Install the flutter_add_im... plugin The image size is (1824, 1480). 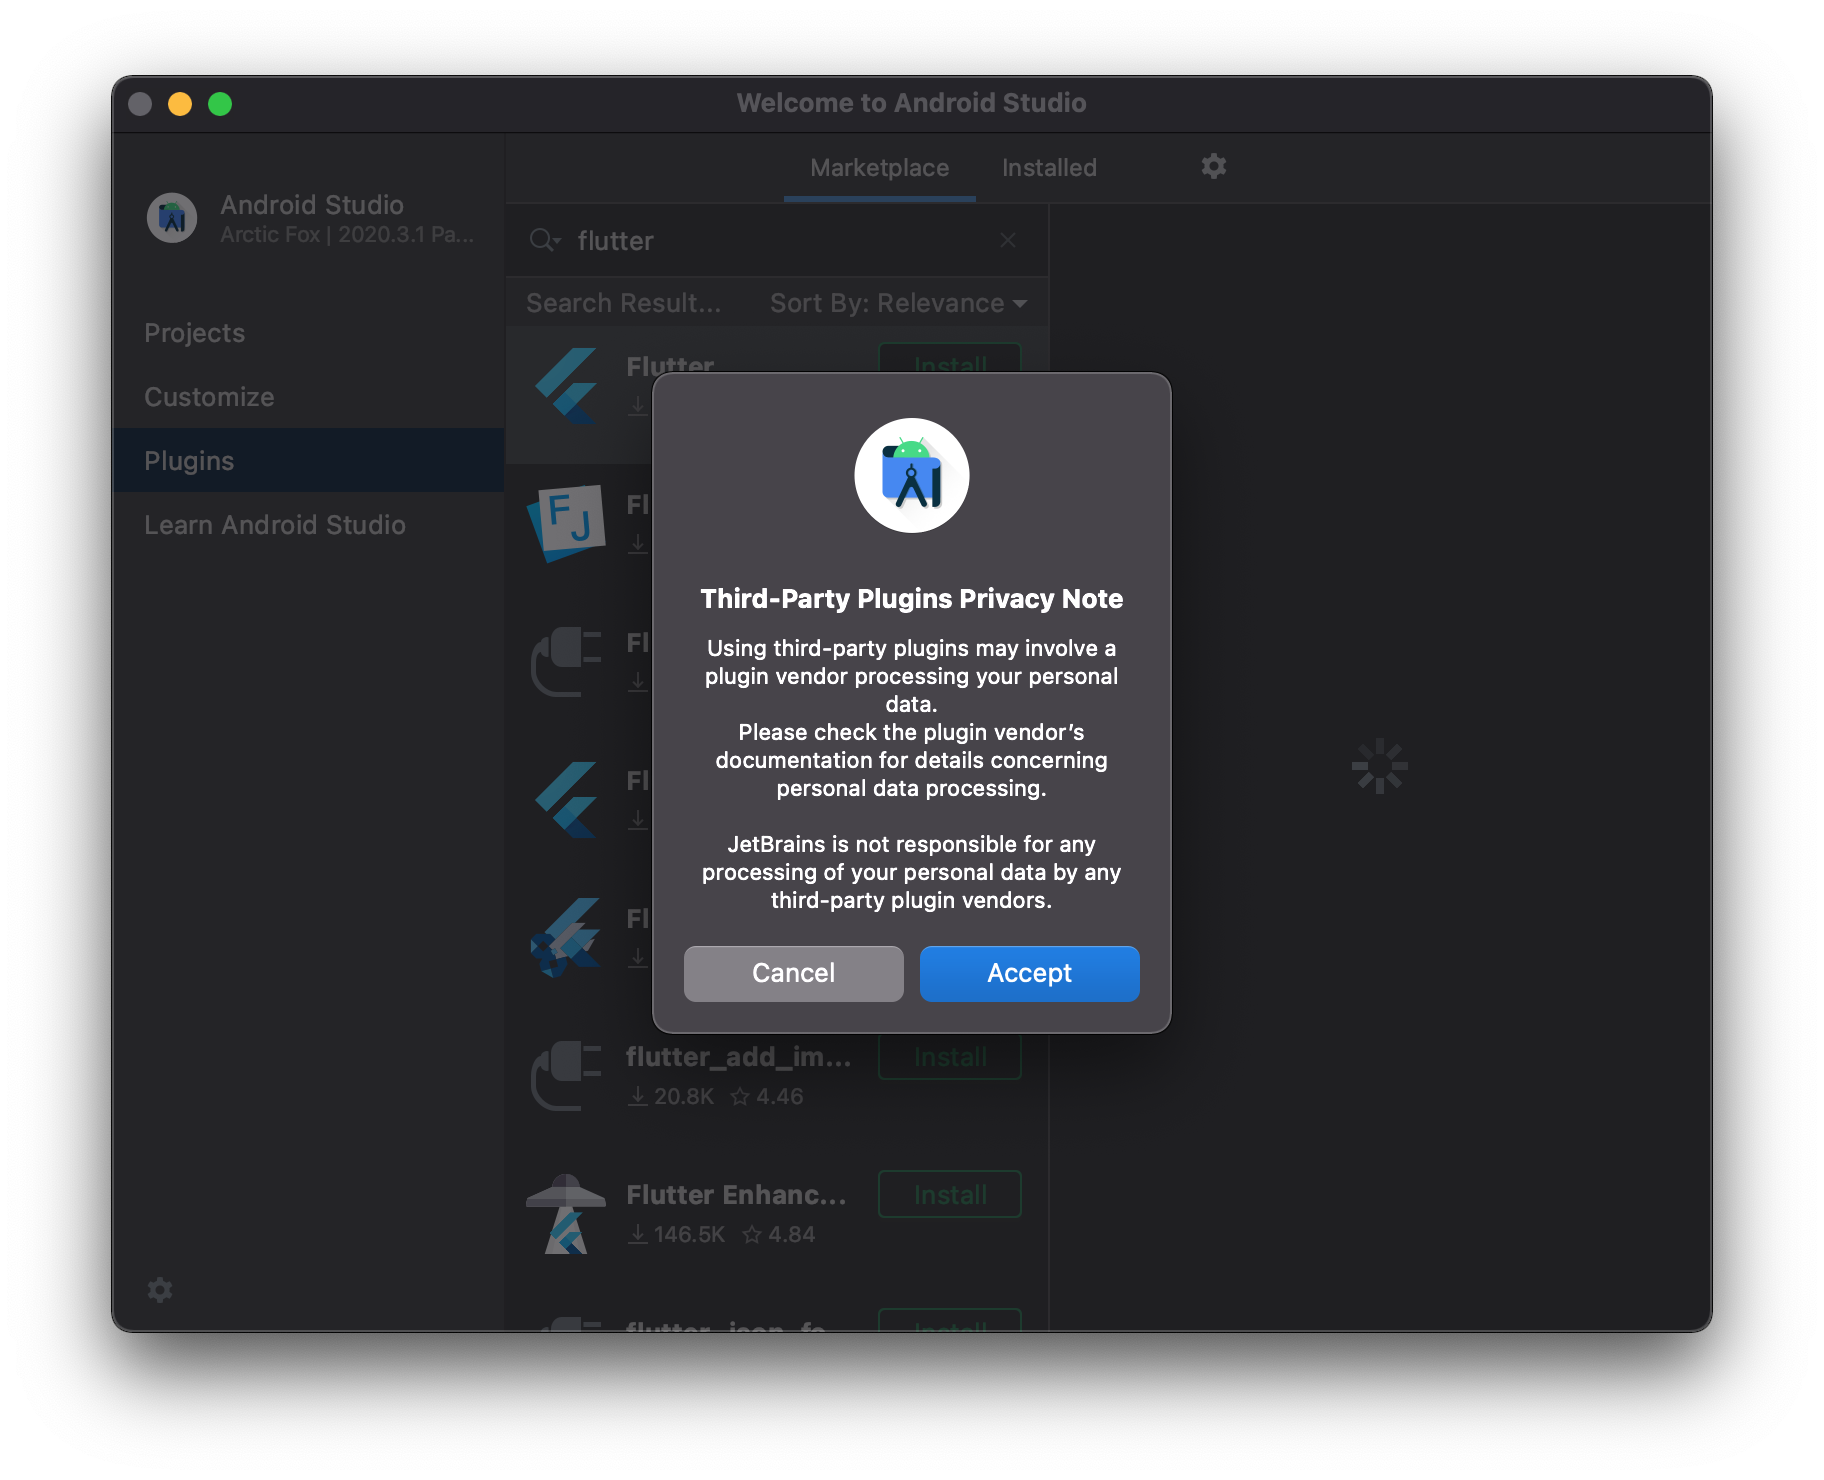tap(950, 1057)
